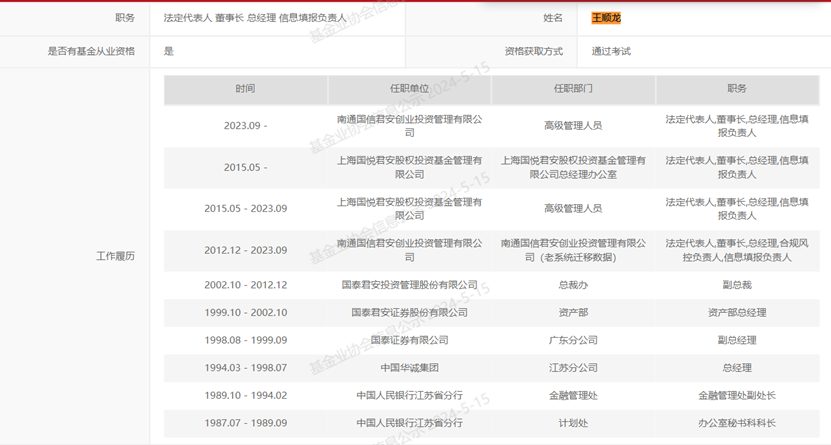Click the 1994.03 - 1998.07 date cell
The width and height of the screenshot is (831, 445).
click(x=245, y=368)
